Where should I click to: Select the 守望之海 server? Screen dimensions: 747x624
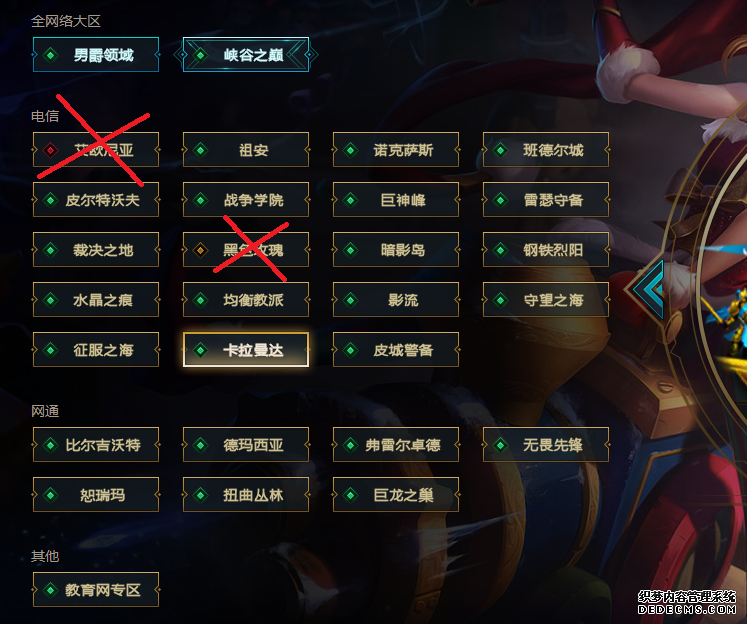[546, 300]
